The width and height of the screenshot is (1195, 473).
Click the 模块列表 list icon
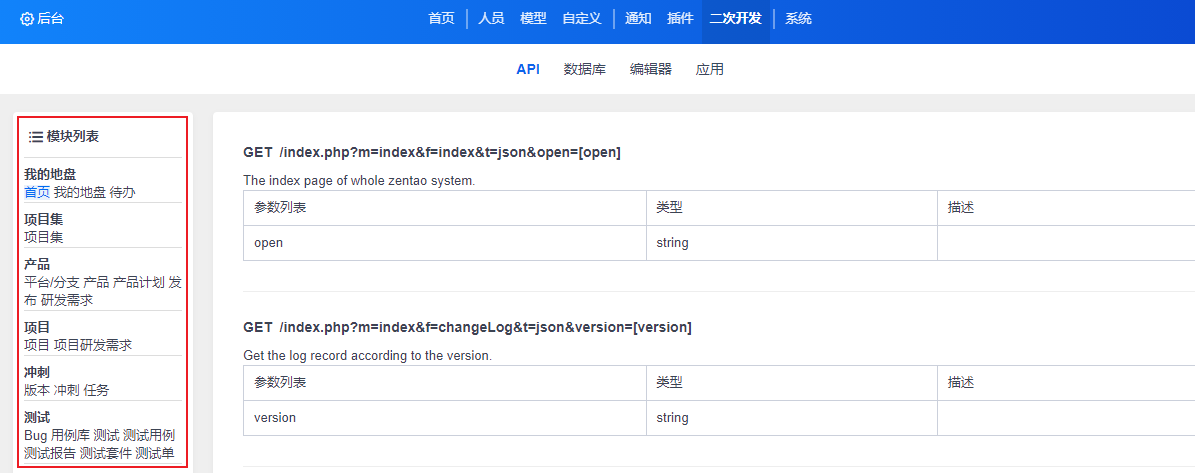point(36,136)
